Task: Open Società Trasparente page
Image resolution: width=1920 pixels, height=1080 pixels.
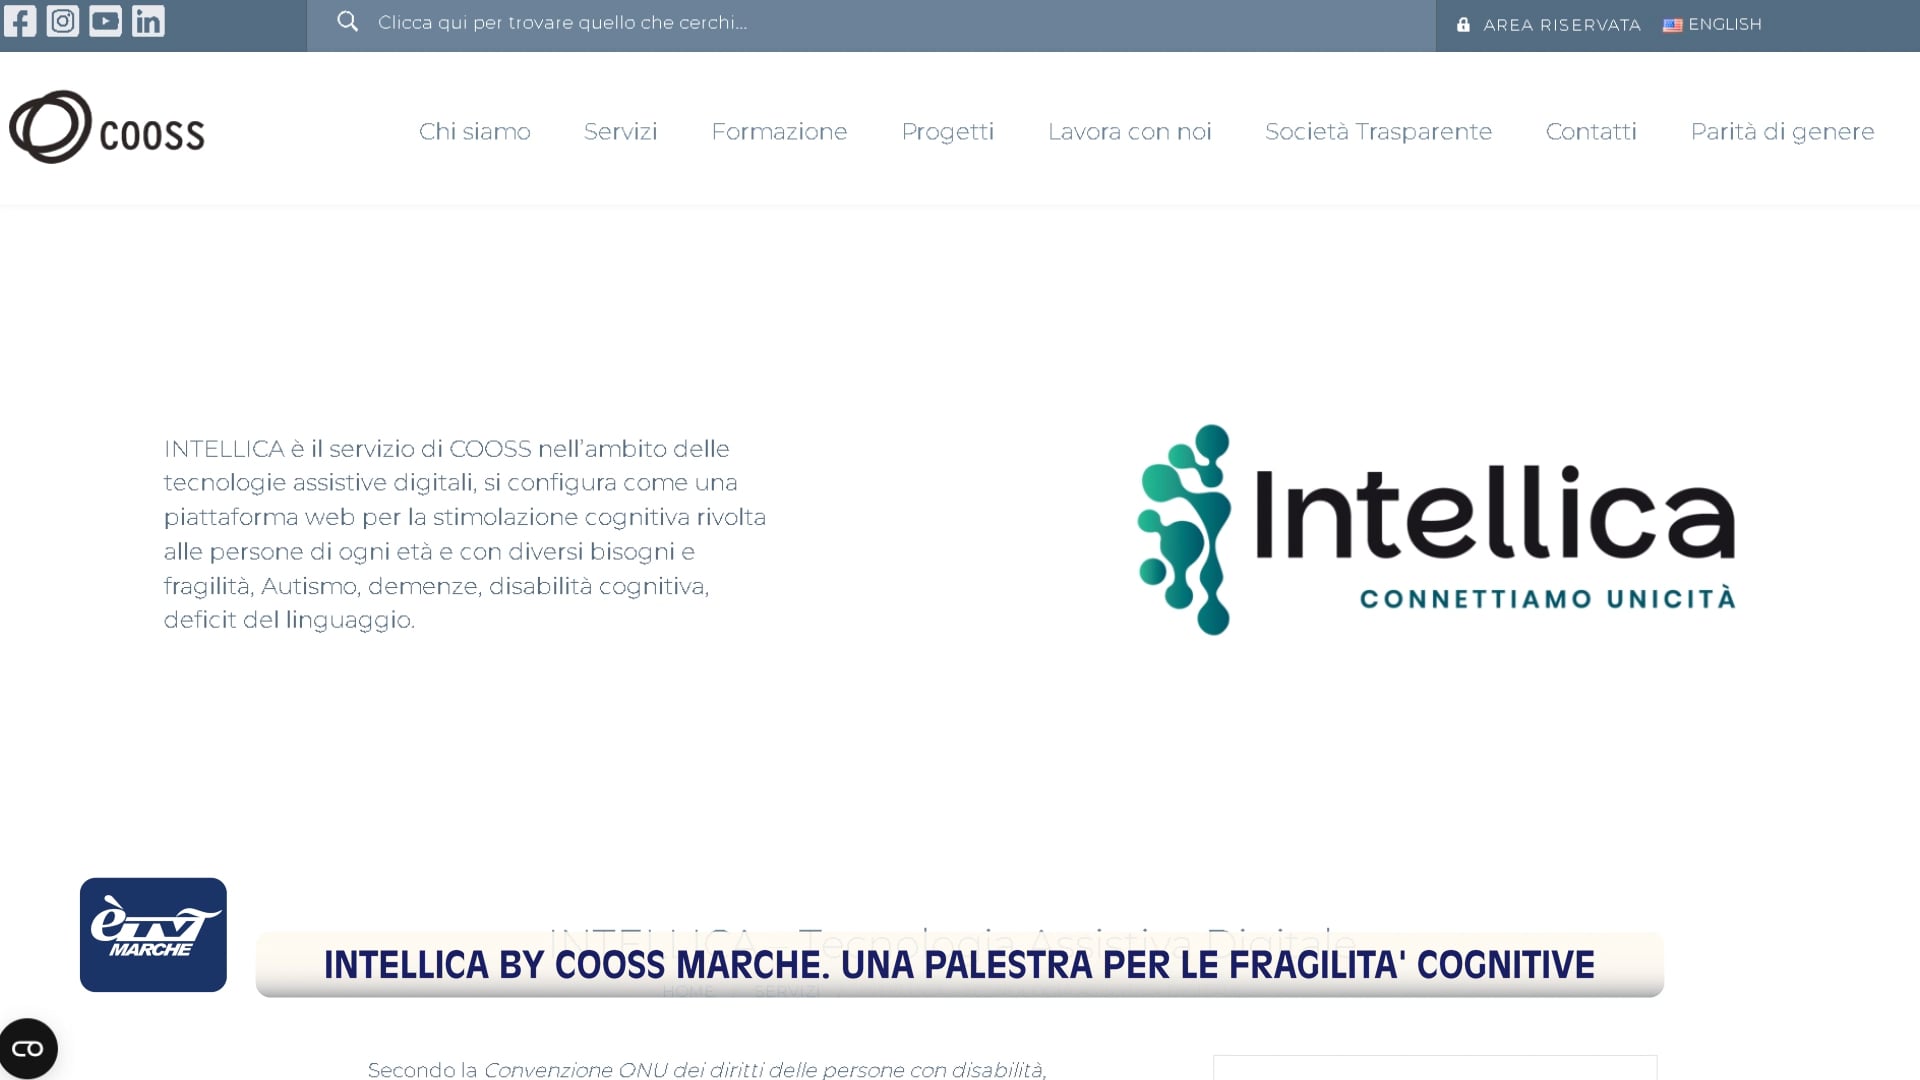Action: point(1379,131)
